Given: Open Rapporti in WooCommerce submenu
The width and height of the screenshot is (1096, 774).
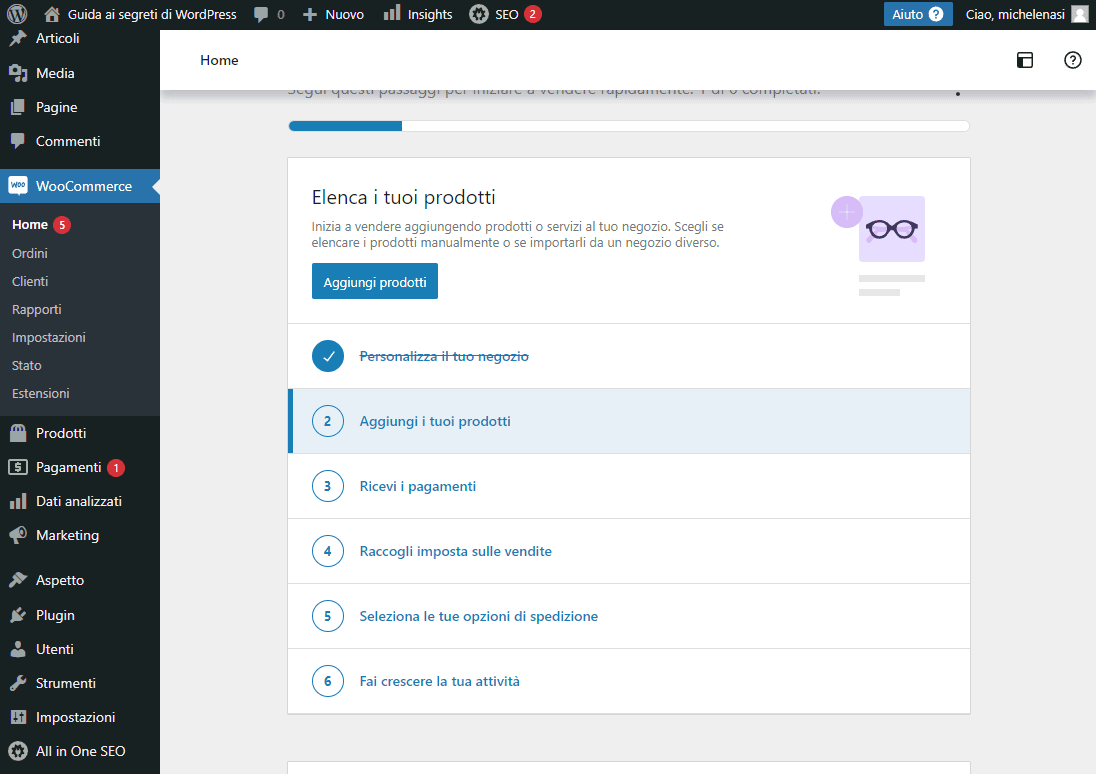Looking at the screenshot, I should [36, 310].
